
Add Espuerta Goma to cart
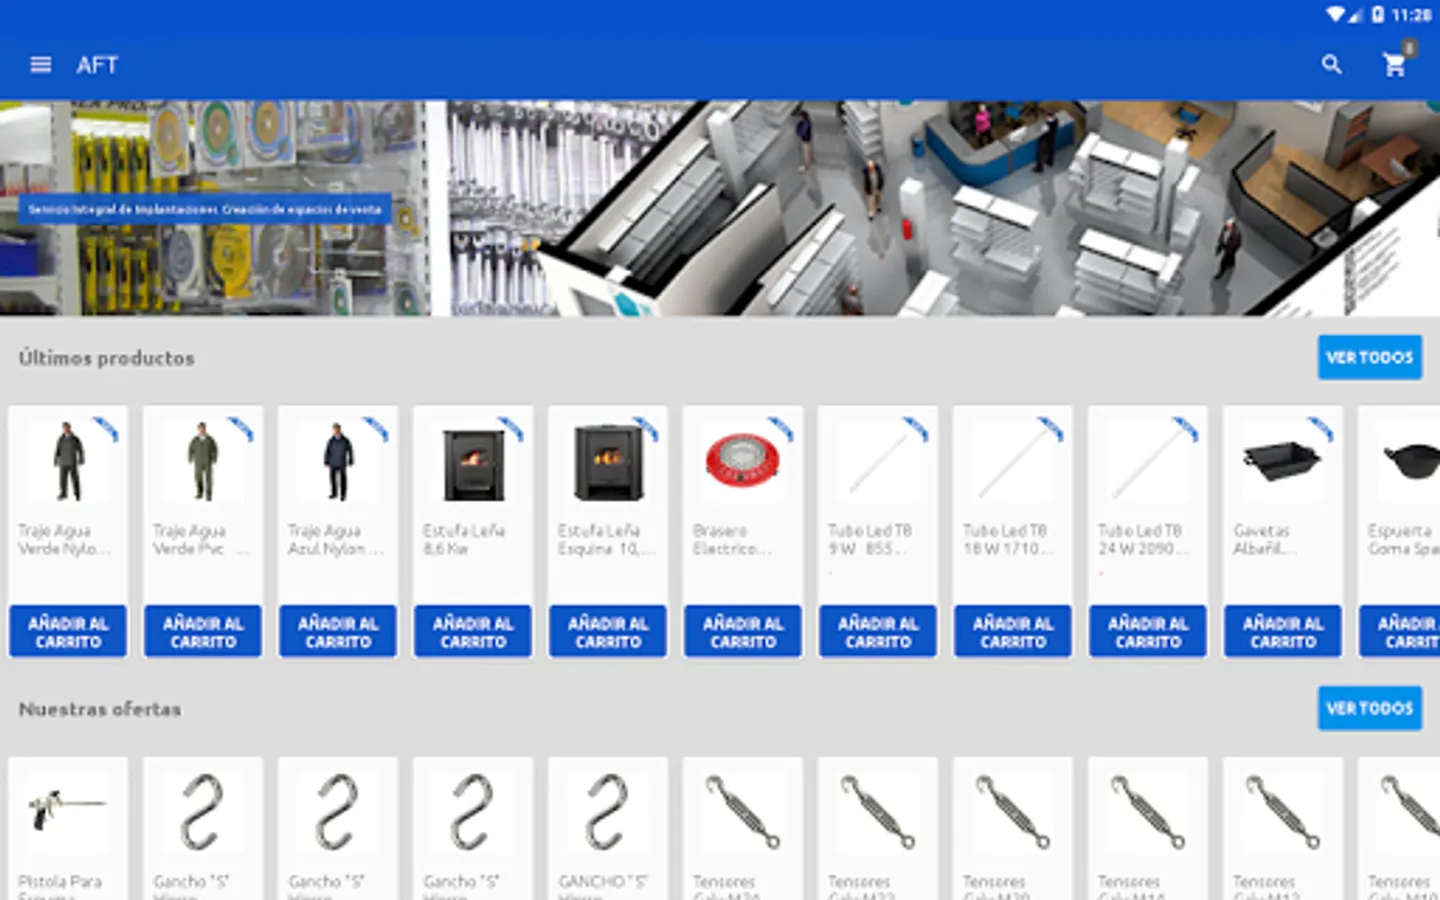pyautogui.click(x=1400, y=632)
